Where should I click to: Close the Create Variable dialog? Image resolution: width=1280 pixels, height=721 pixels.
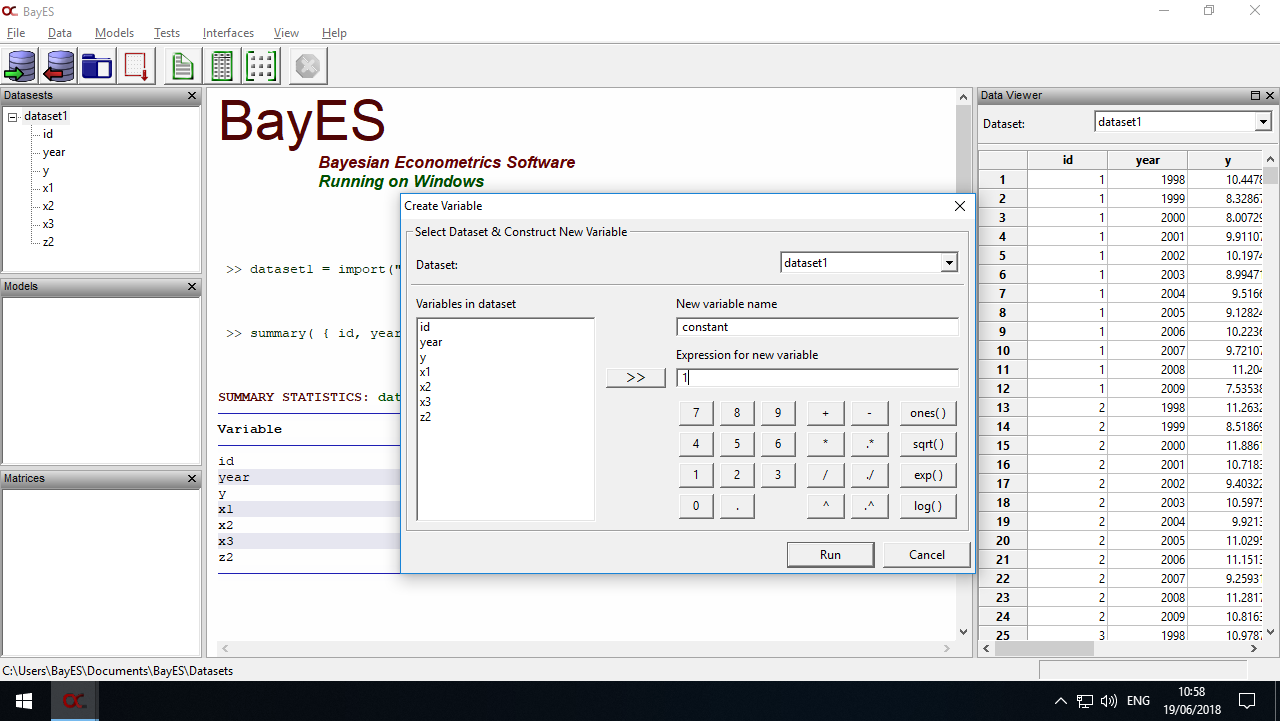(x=960, y=206)
